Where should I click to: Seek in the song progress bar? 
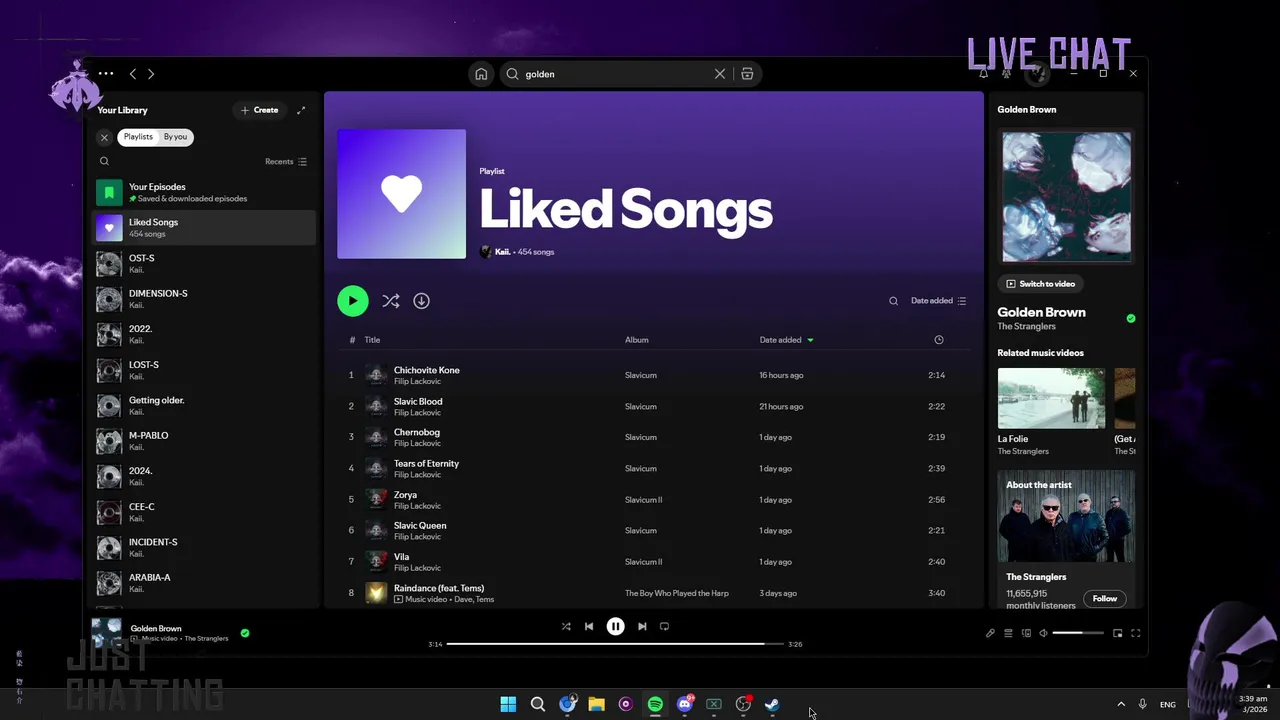coord(615,644)
